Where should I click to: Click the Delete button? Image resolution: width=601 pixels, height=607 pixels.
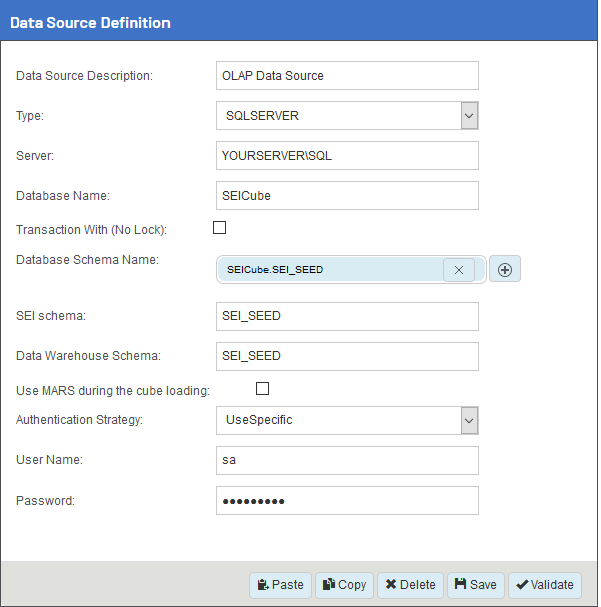(410, 585)
